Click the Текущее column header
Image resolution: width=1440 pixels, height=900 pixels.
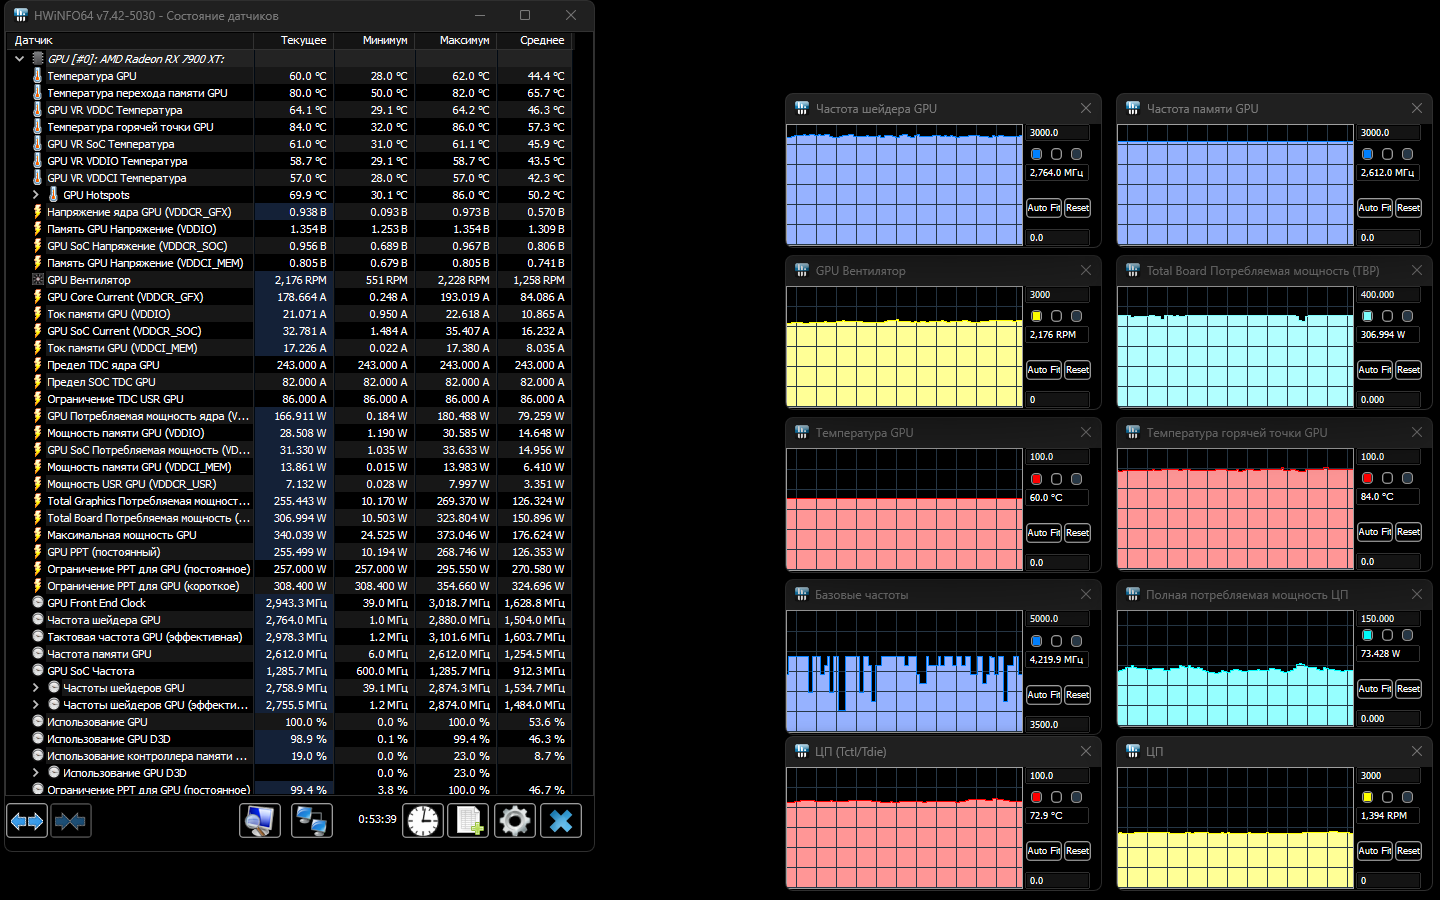click(x=293, y=40)
